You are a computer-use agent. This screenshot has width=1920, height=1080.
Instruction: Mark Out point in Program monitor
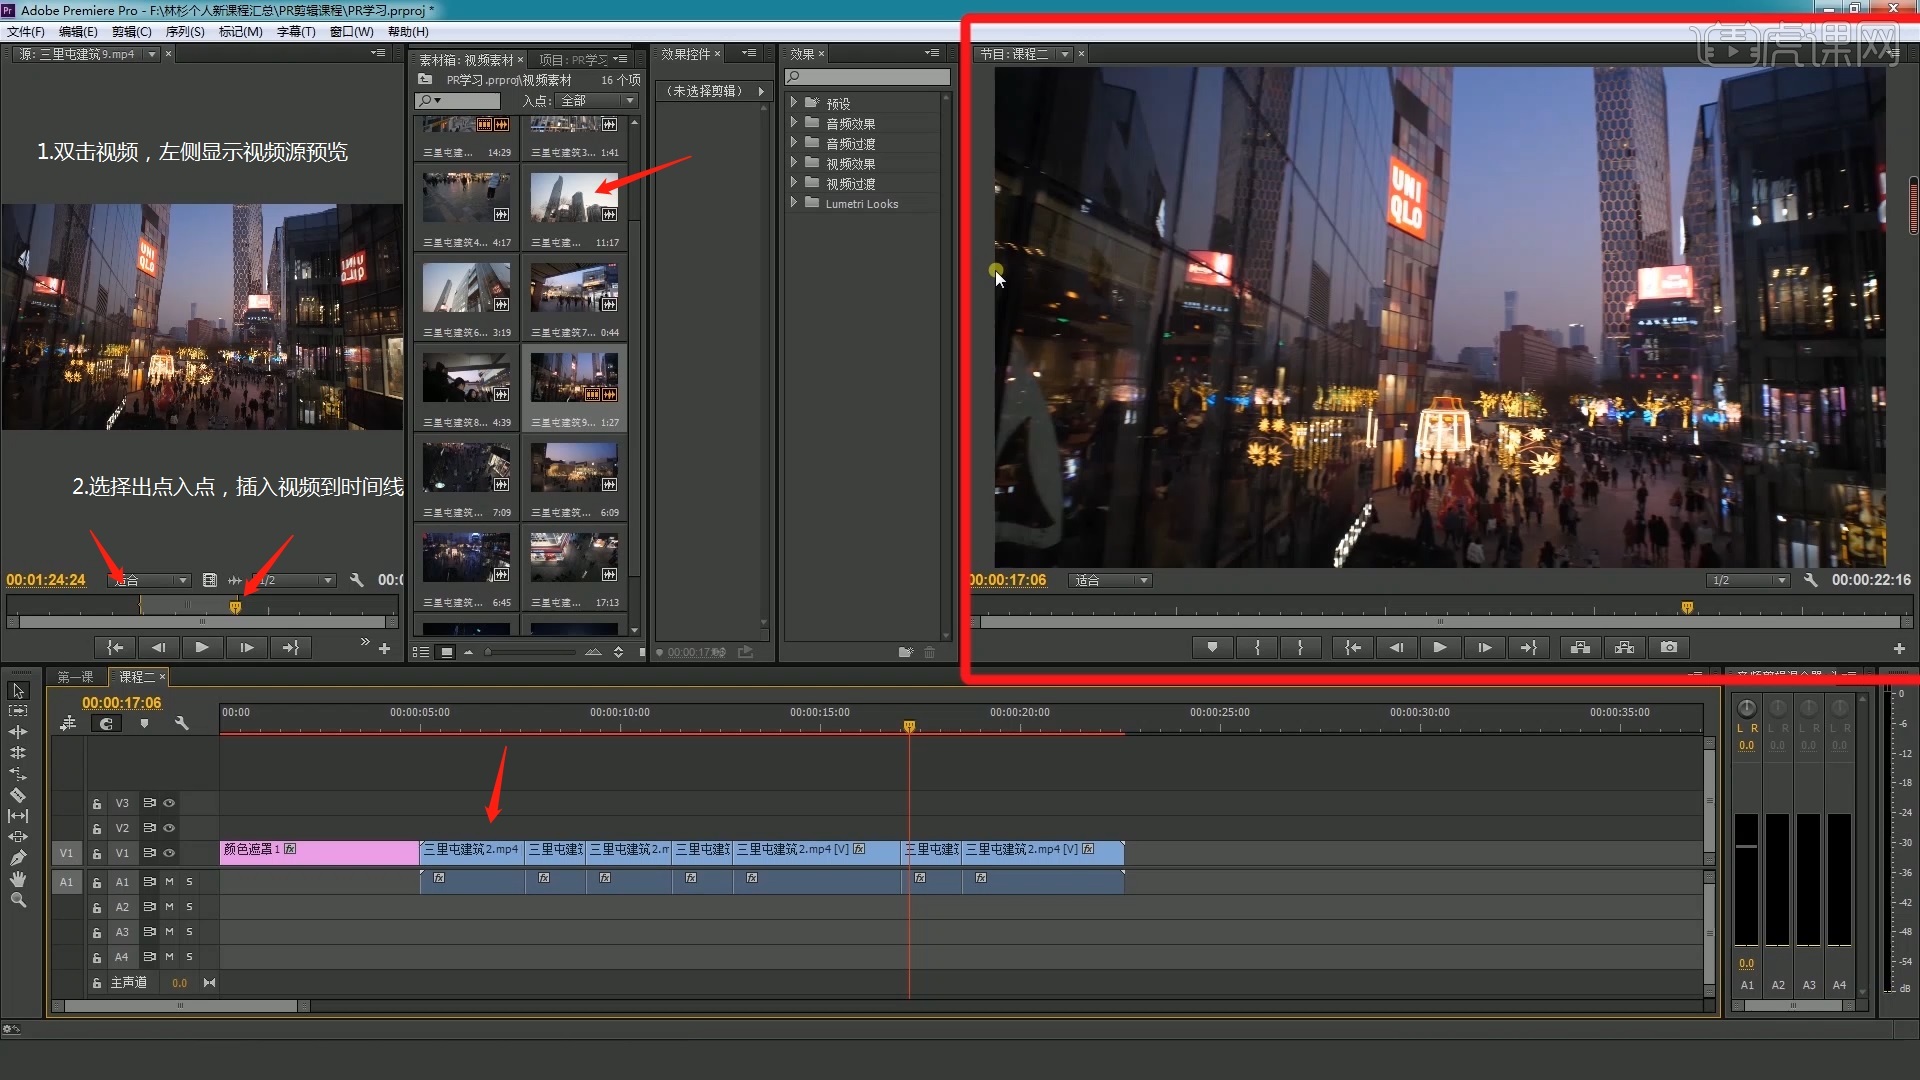tap(1301, 648)
